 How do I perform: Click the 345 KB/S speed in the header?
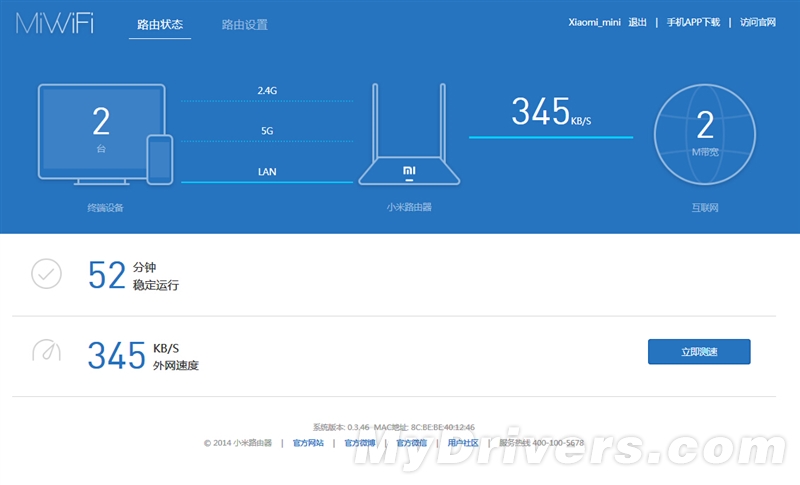pyautogui.click(x=551, y=112)
